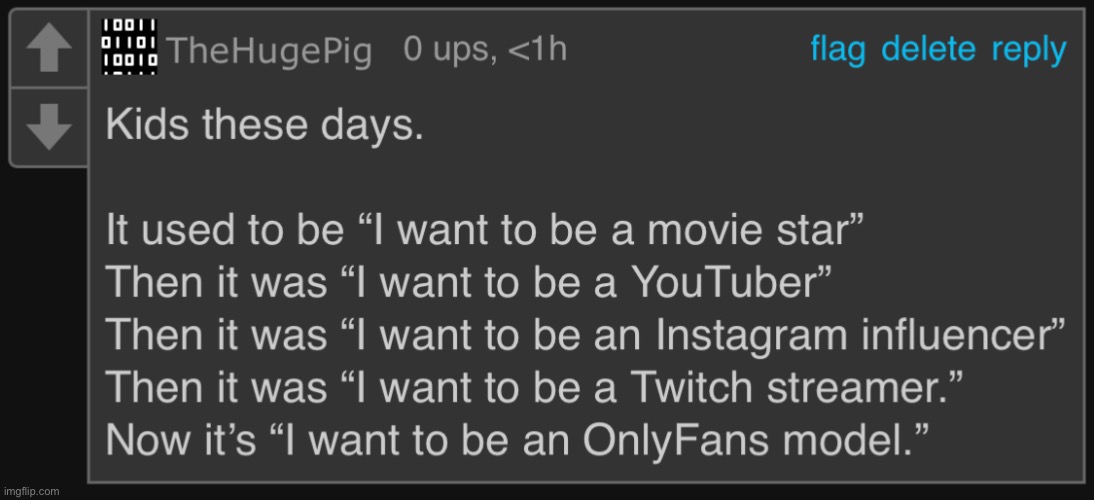
Task: Click "Now it's" at the last line's start
Action: pos(181,440)
